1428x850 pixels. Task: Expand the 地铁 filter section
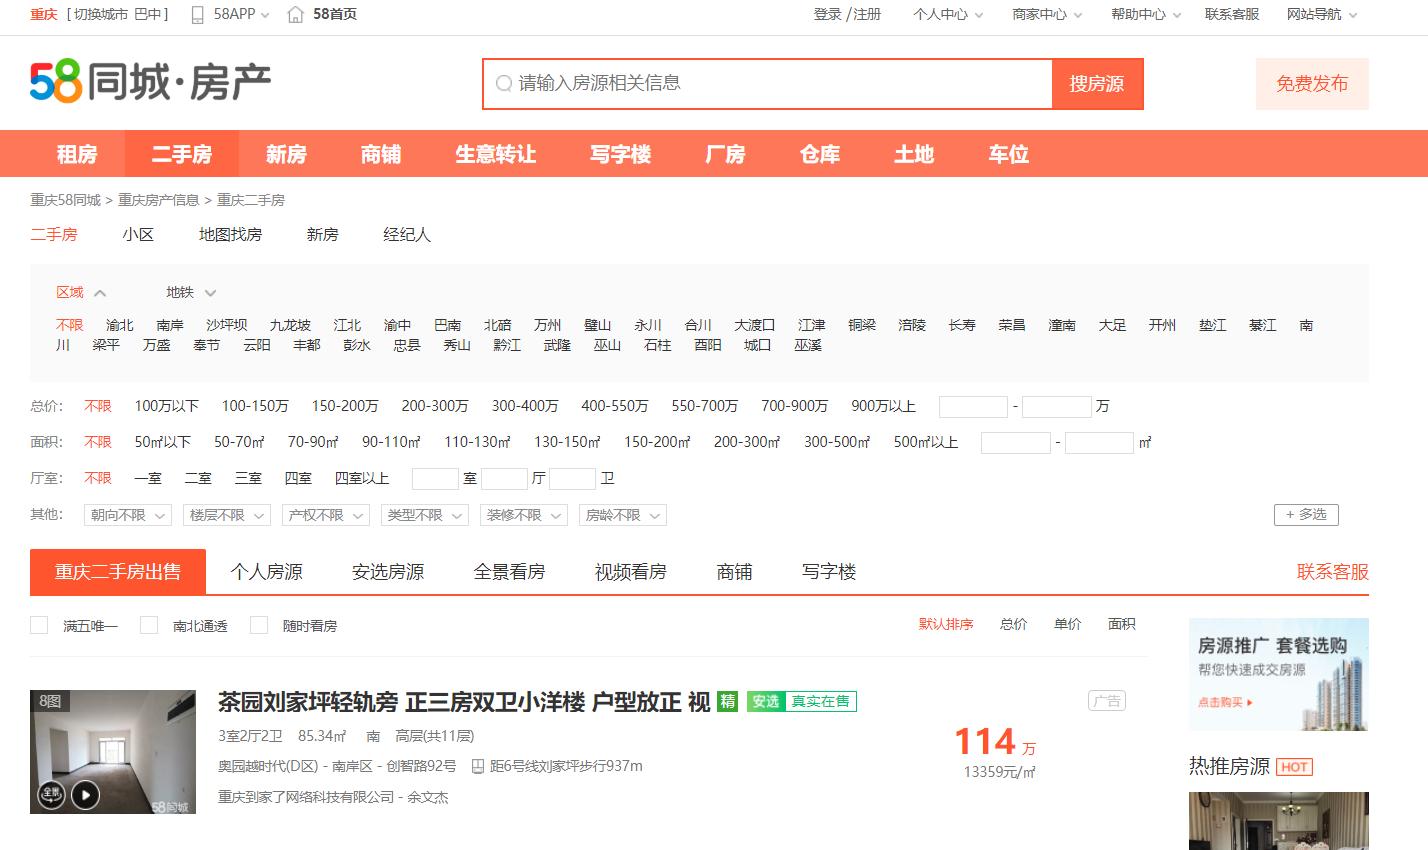click(187, 292)
